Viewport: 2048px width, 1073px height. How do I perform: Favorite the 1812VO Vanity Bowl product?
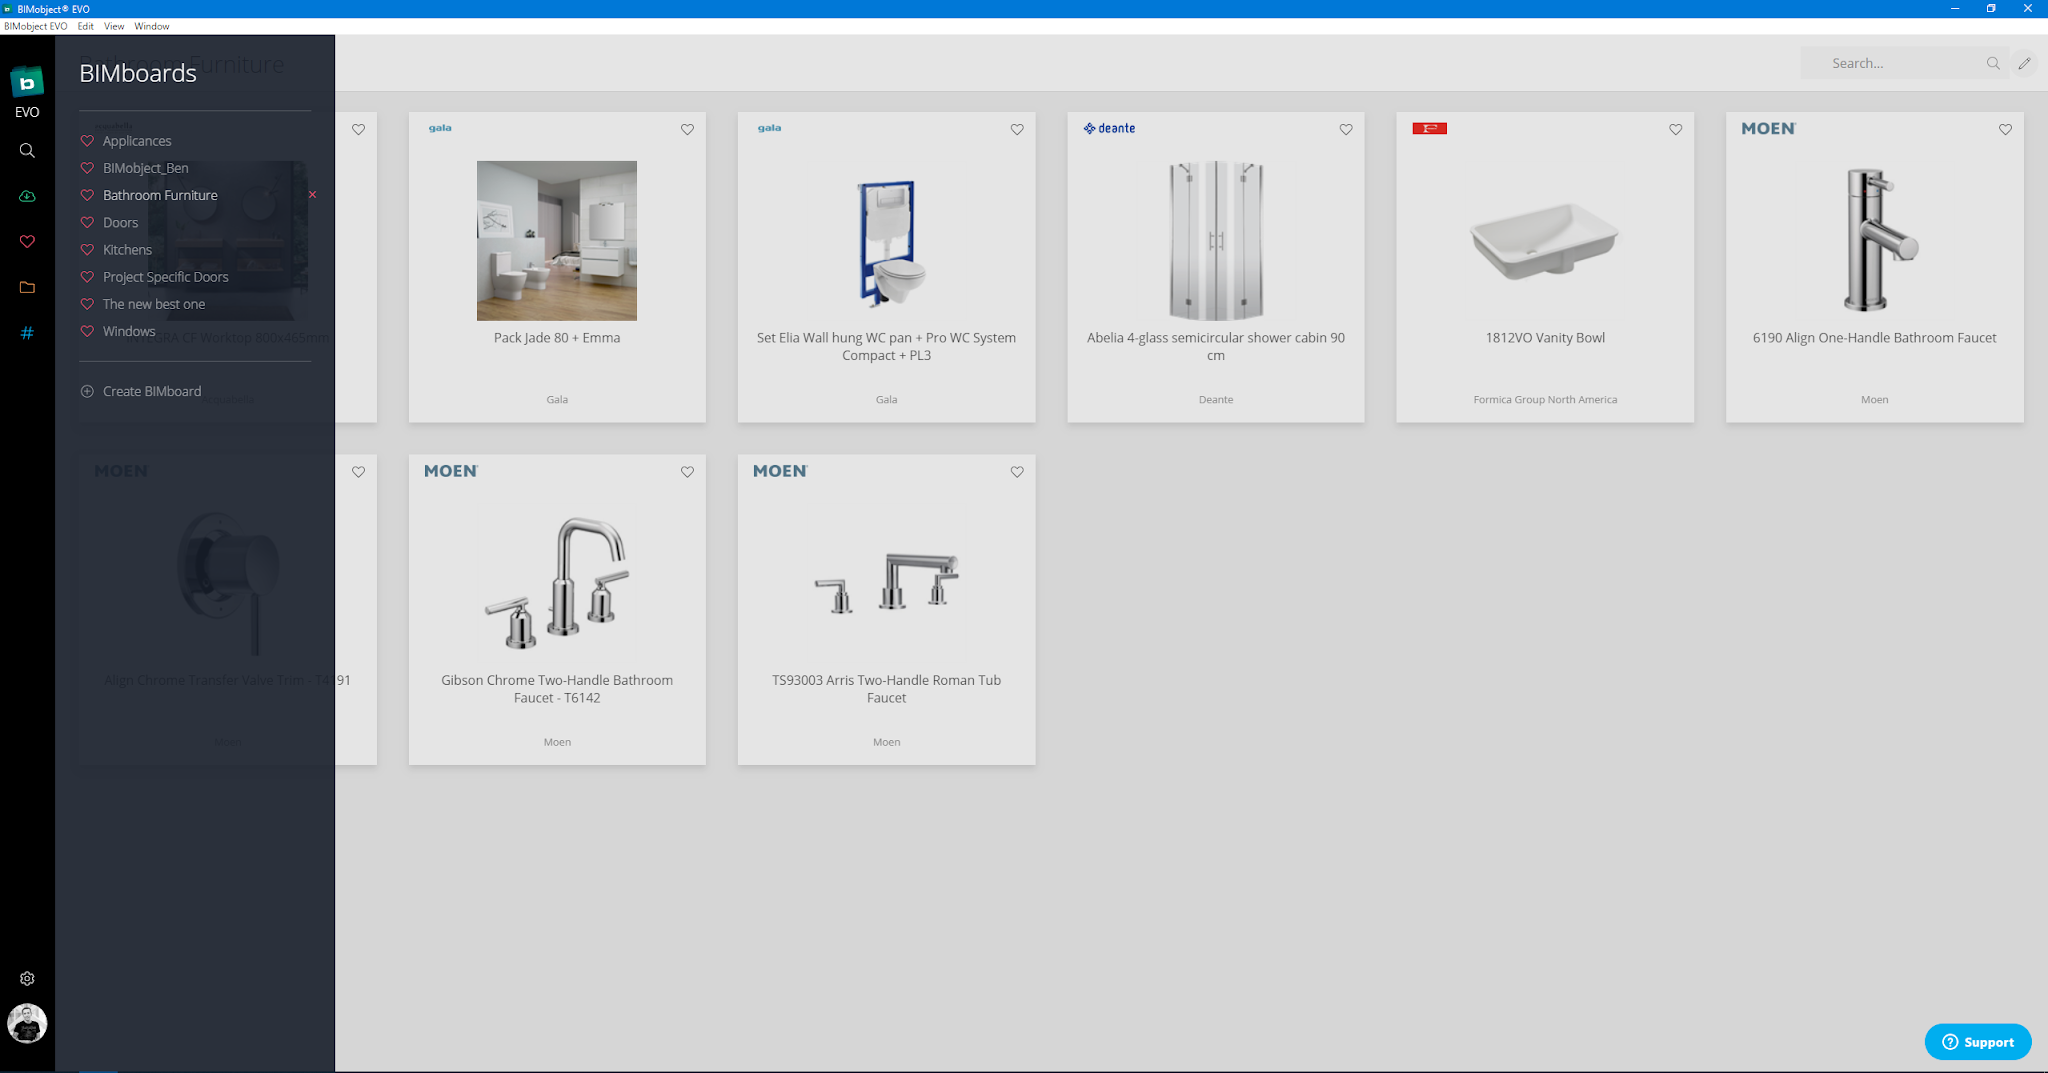tap(1675, 129)
